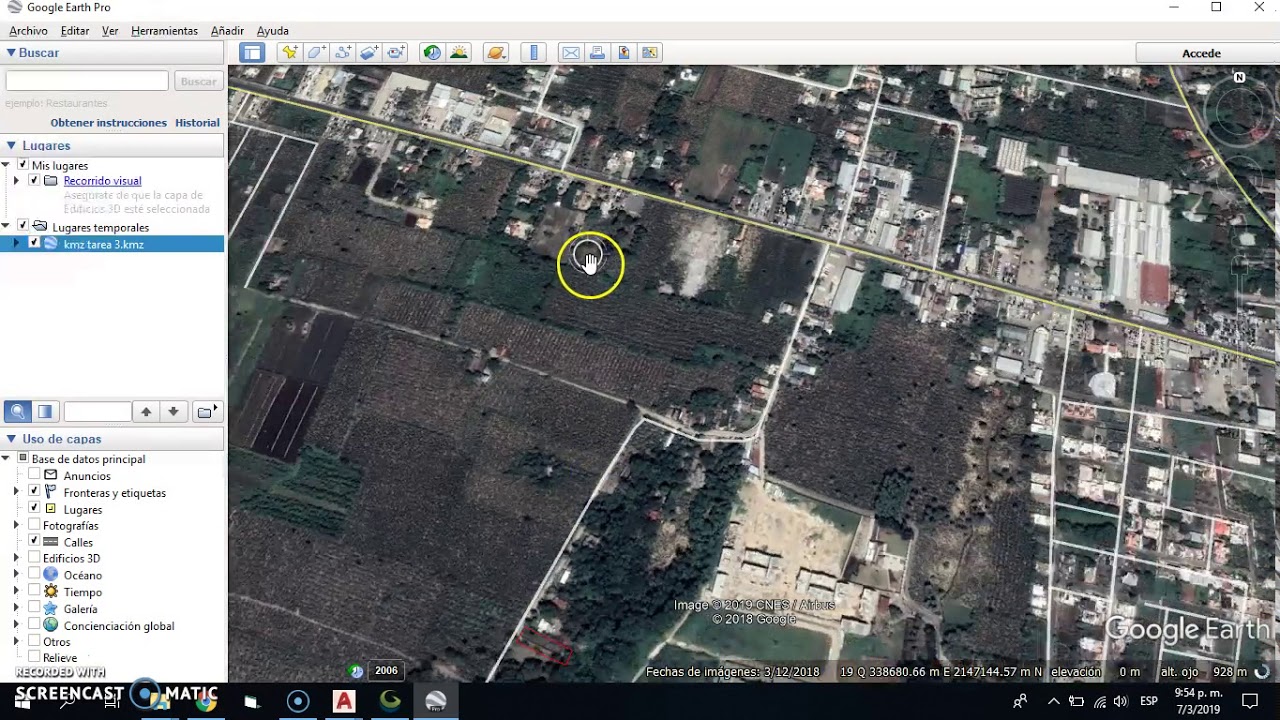Uncheck the Lugares temporales checkbox

point(23,227)
